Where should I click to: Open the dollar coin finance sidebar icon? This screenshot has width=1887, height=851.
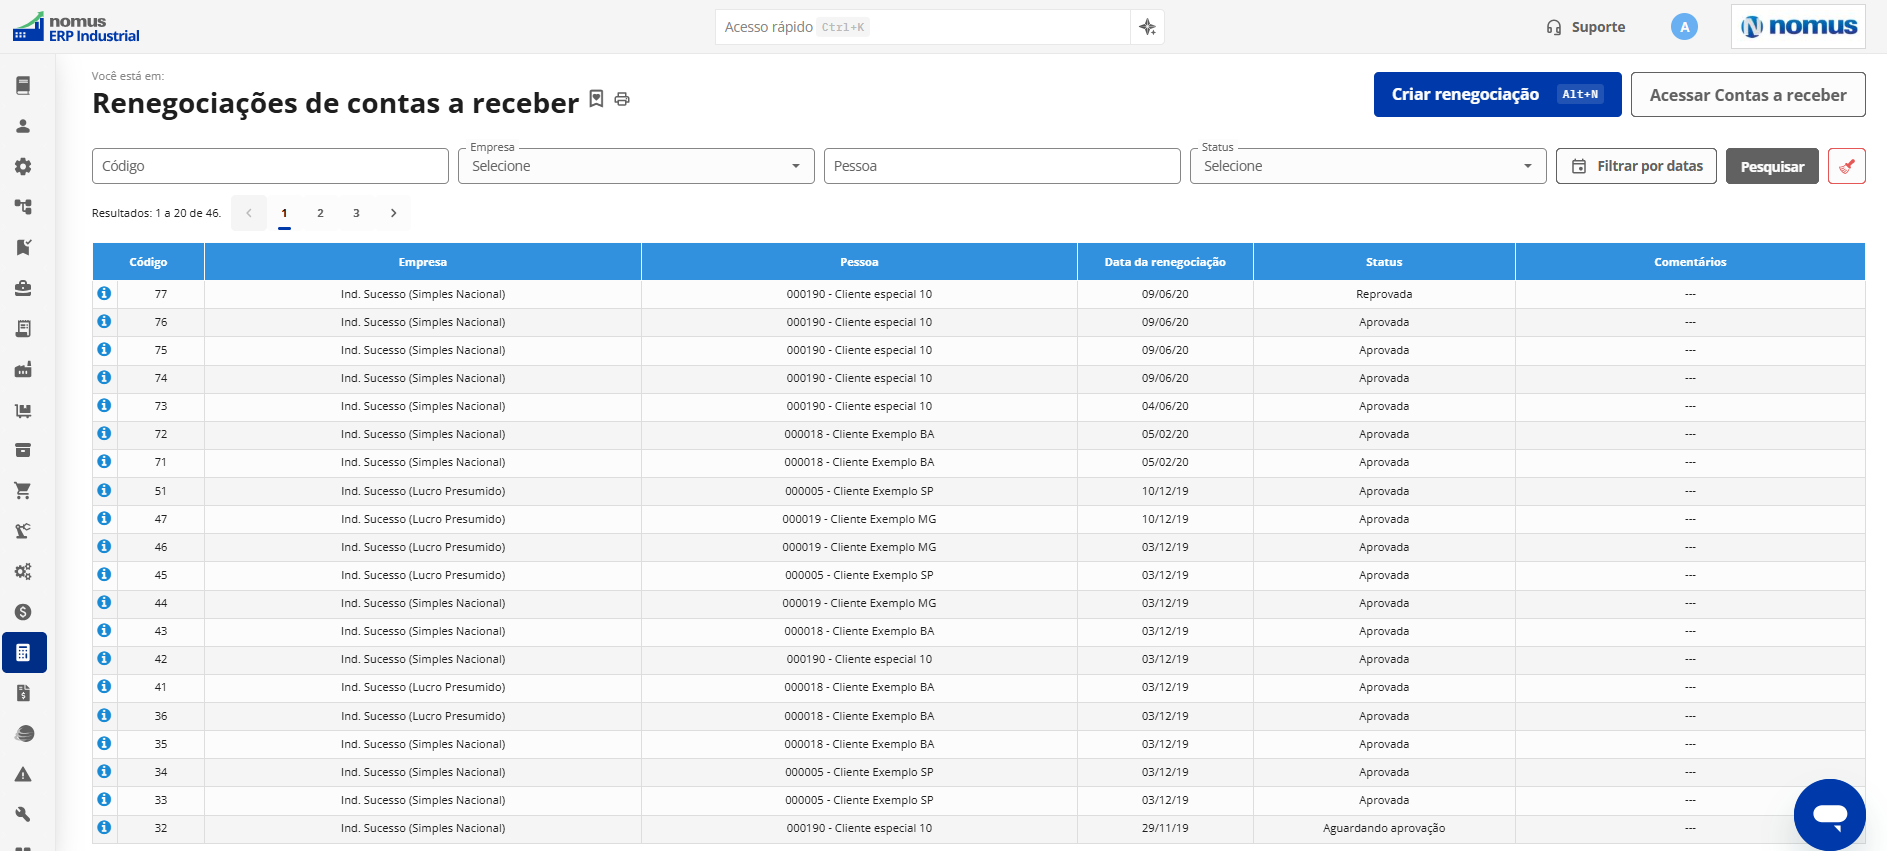click(23, 612)
